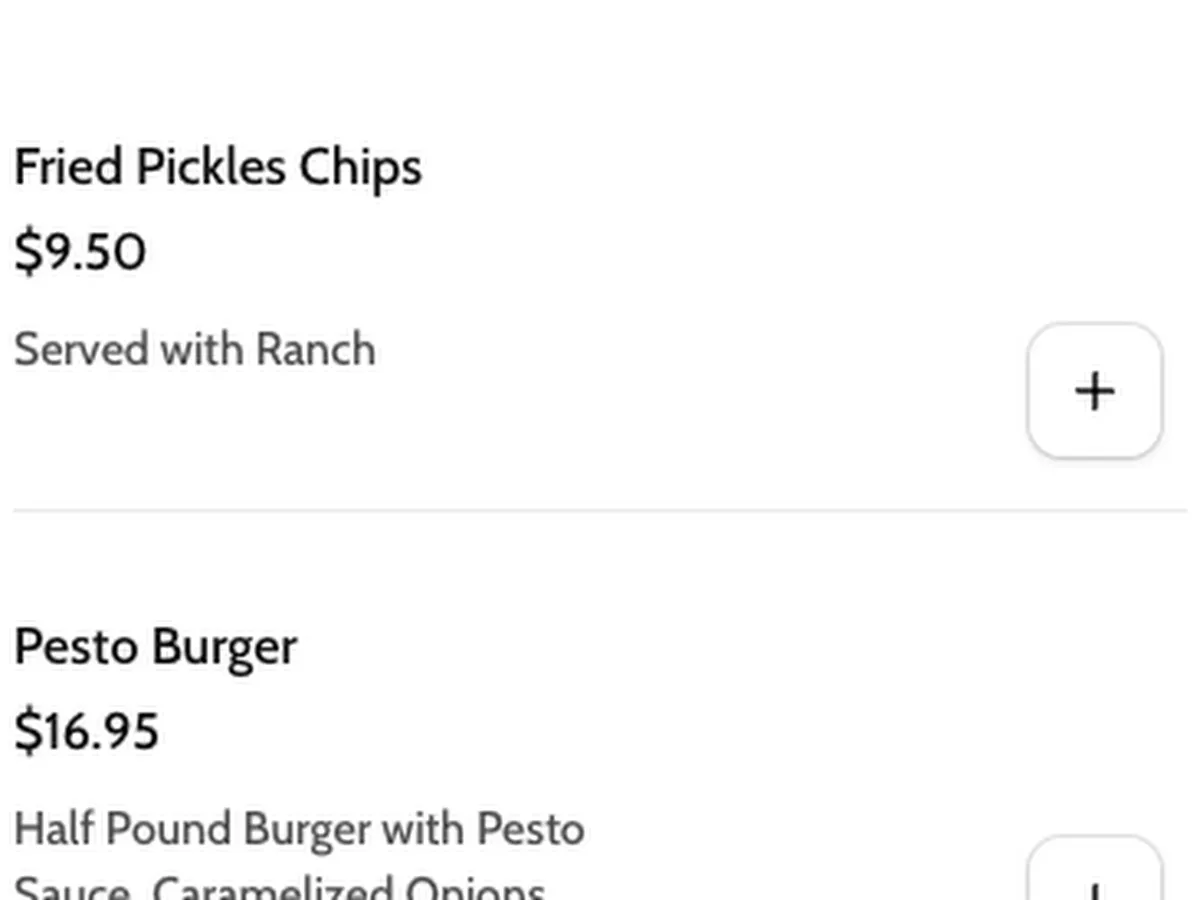Click the $16.95 price label
The height and width of the screenshot is (900, 1200).
point(86,730)
